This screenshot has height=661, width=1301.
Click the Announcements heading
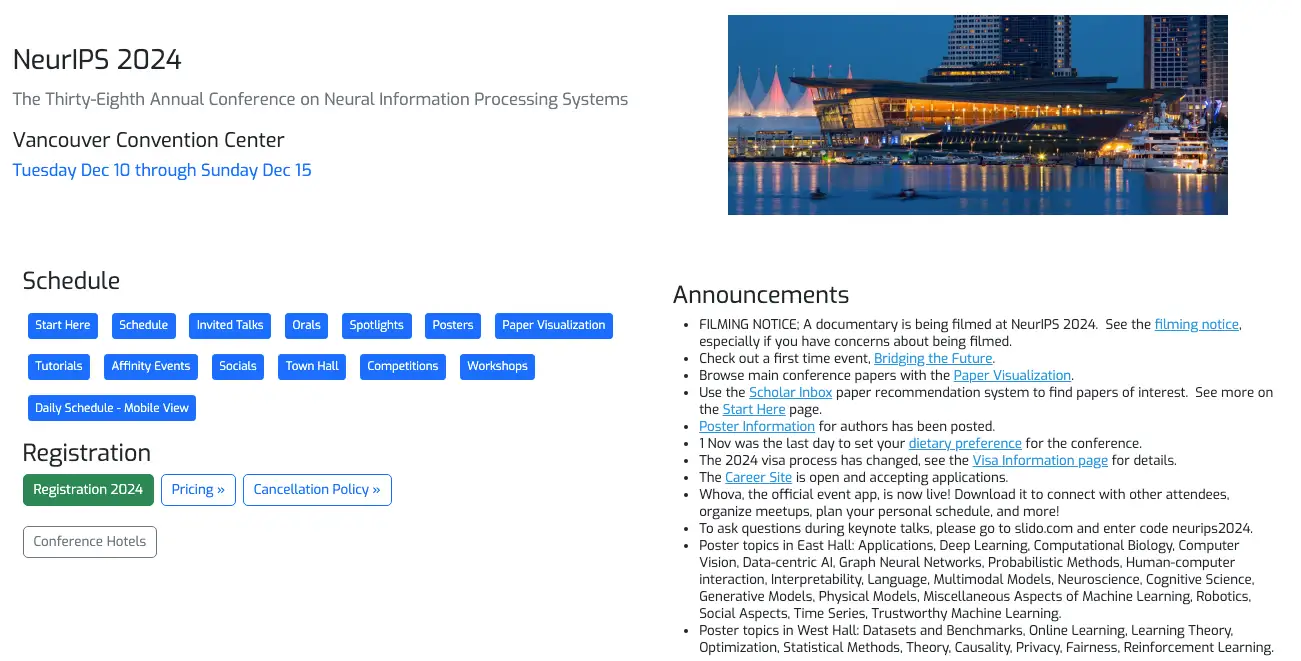point(761,295)
